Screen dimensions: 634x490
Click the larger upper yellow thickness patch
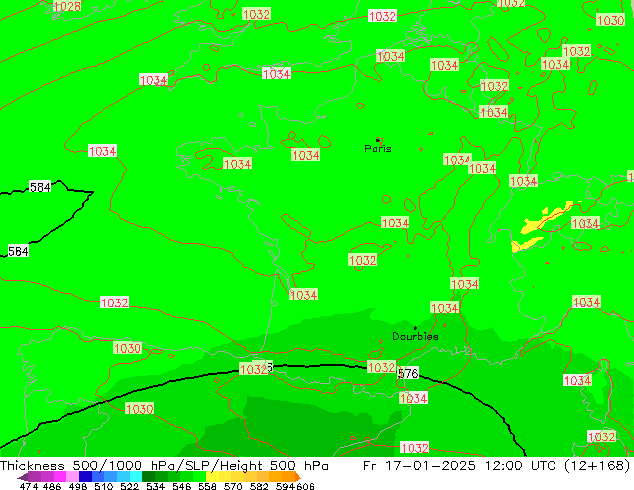tap(544, 220)
